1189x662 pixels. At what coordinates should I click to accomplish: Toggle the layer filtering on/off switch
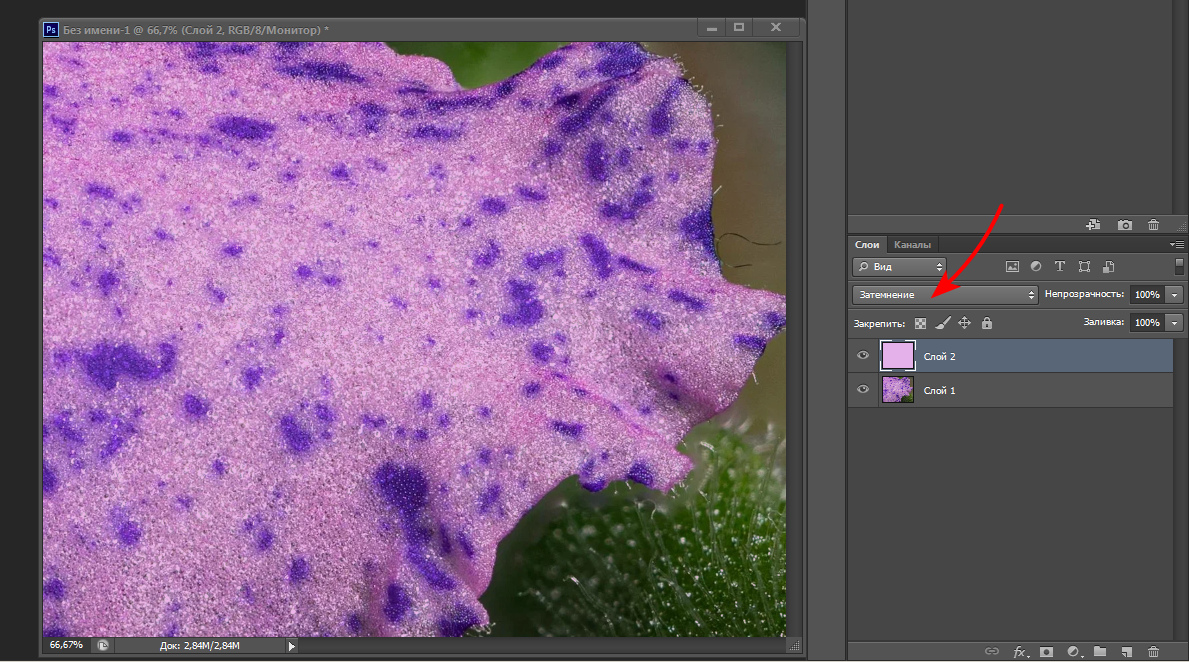click(1178, 265)
